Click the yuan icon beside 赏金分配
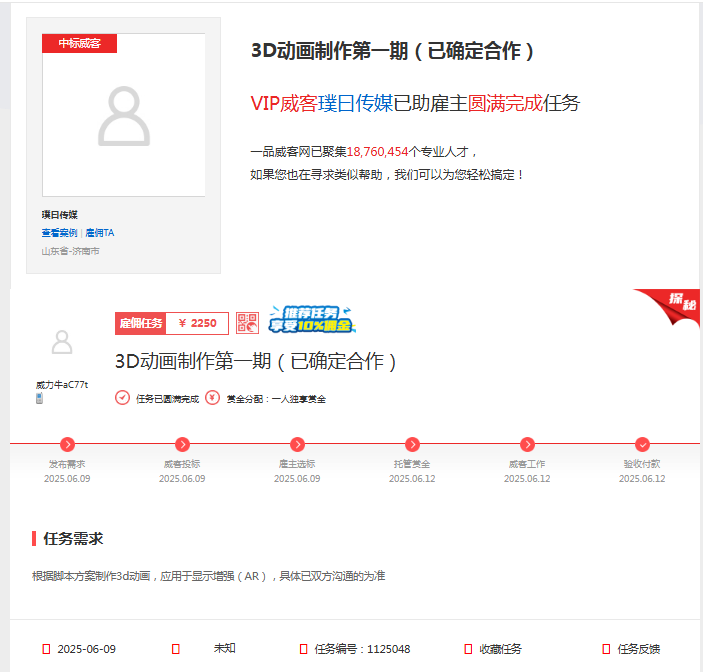Viewport: 703px width, 672px height. 213,398
